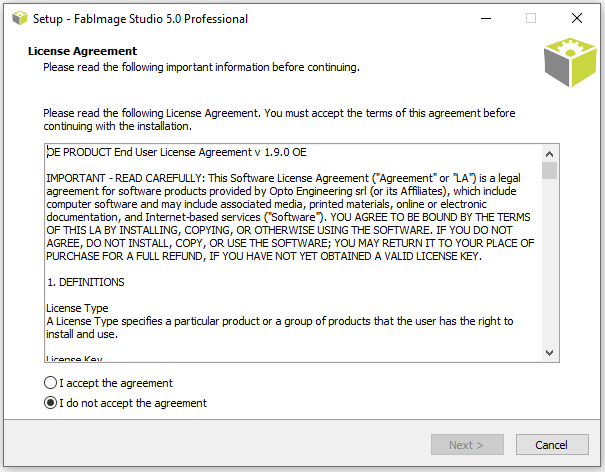Close the Setup window
605x472 pixels.
[577, 18]
